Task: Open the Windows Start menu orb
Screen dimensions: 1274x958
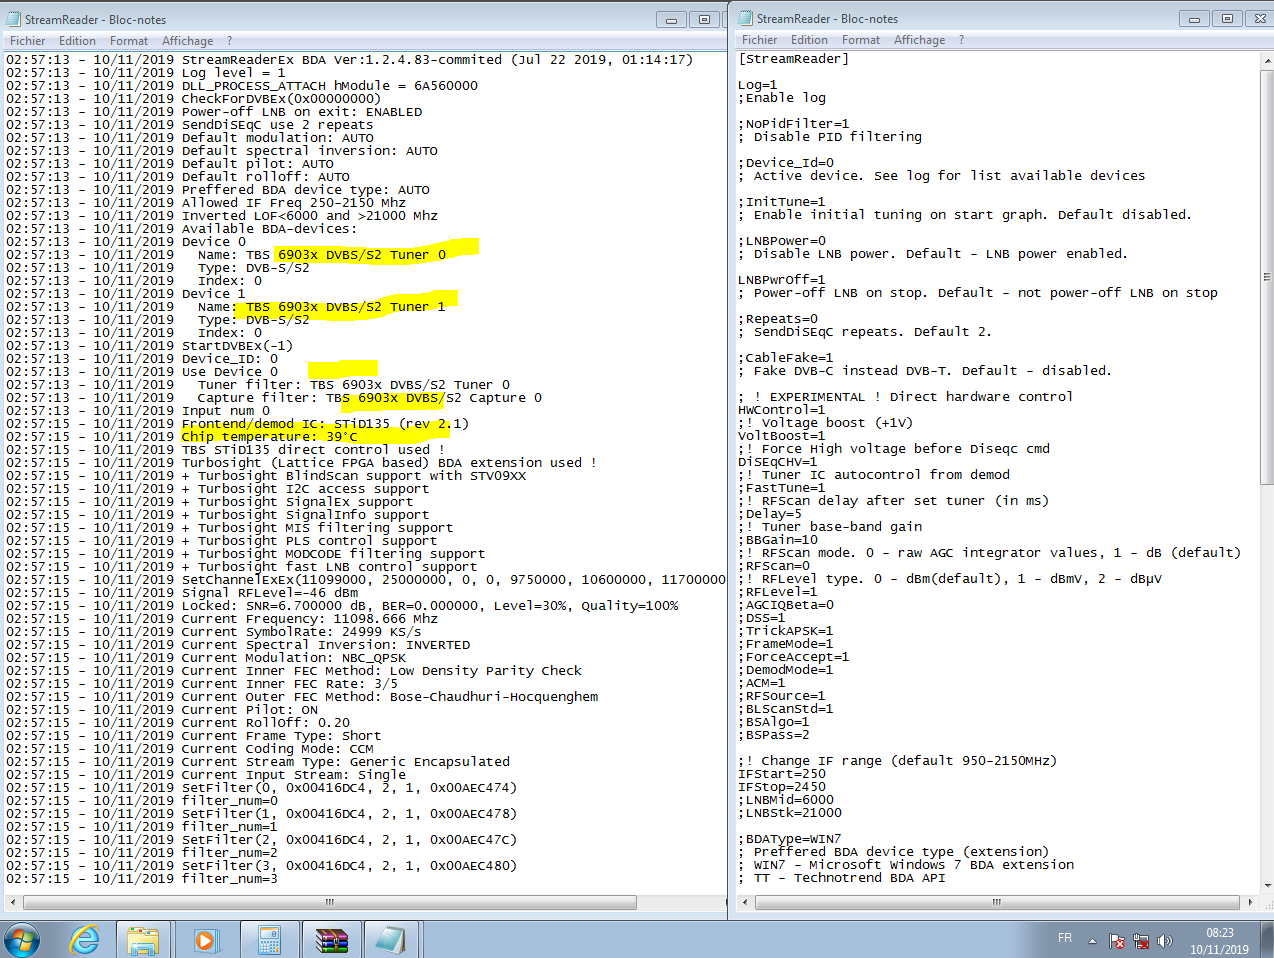Action: coord(22,941)
